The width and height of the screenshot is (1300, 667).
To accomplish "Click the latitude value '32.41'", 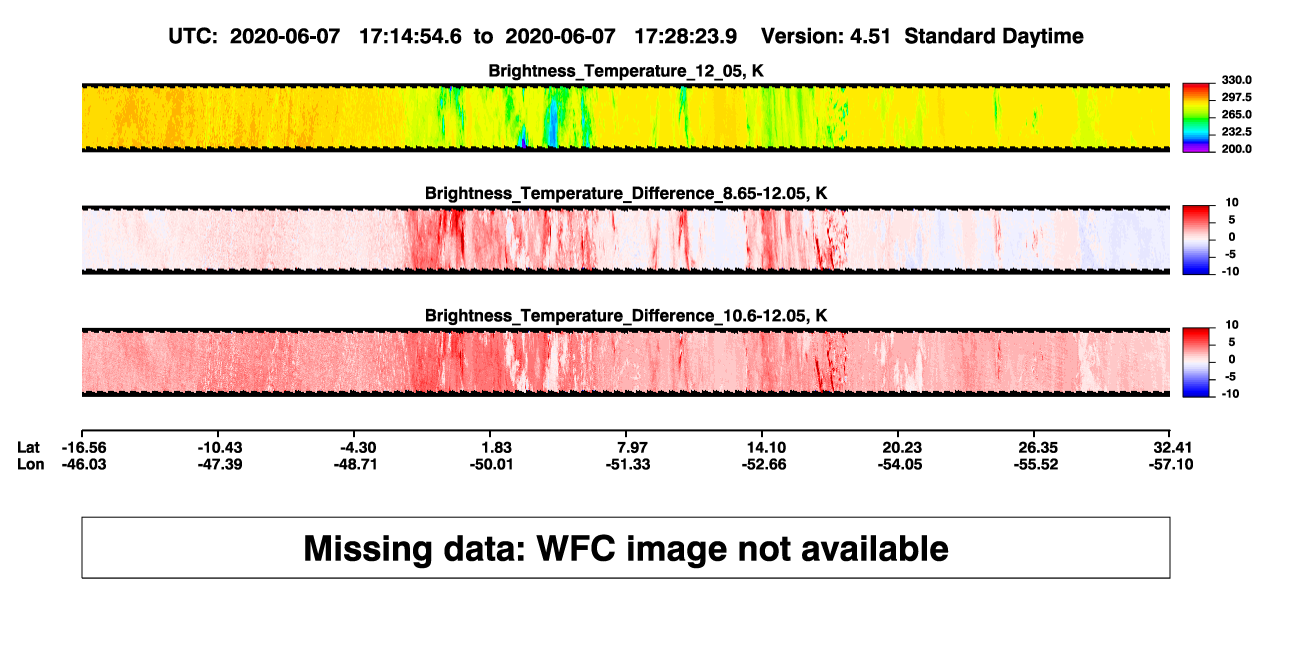I will [x=1174, y=447].
